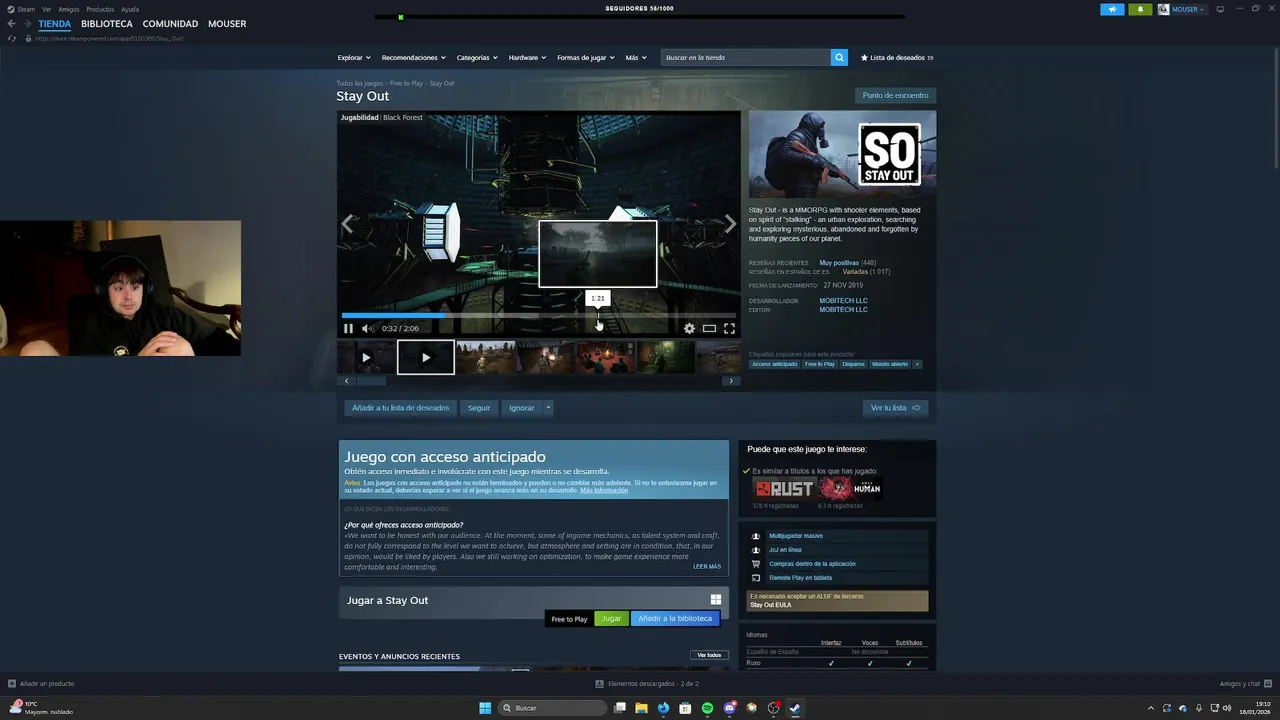Show previous media with left arrow
This screenshot has height=720, width=1280.
coord(347,224)
